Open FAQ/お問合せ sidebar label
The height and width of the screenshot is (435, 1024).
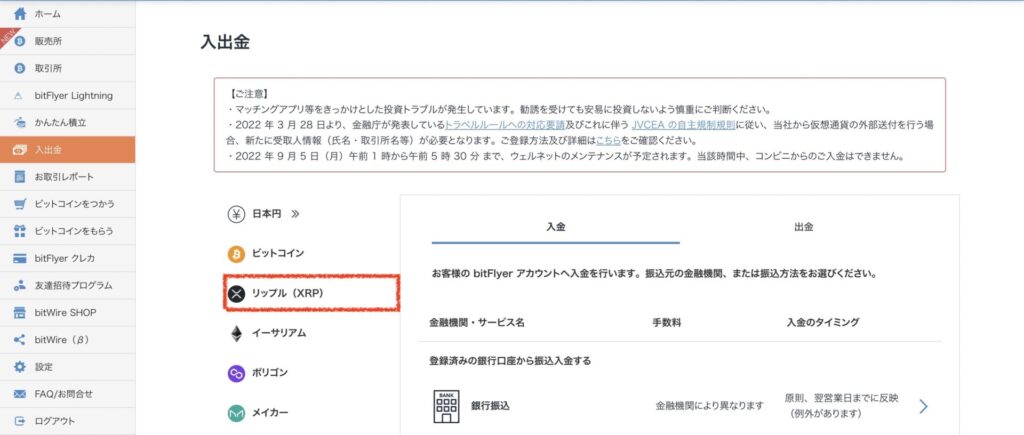point(63,395)
